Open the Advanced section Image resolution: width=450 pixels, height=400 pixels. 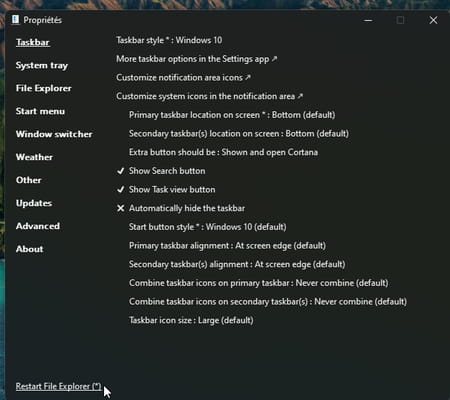[38, 226]
